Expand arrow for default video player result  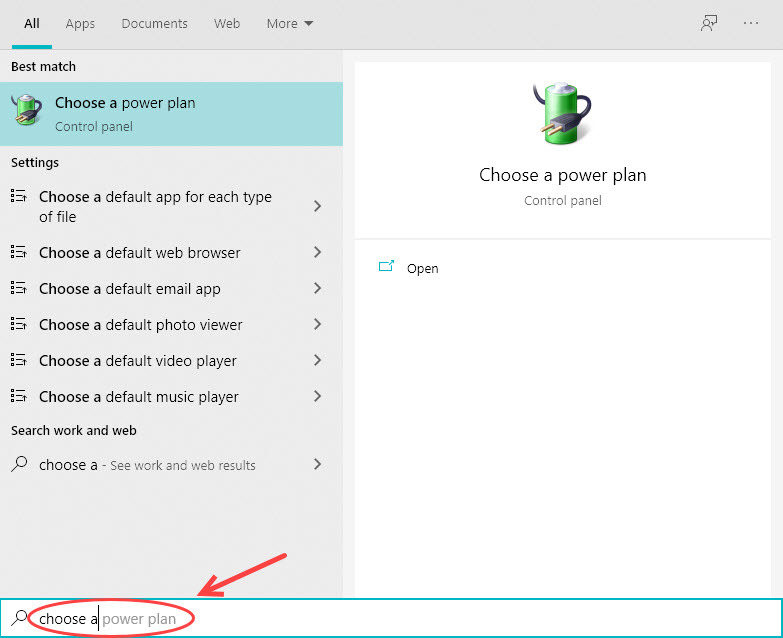coord(317,361)
